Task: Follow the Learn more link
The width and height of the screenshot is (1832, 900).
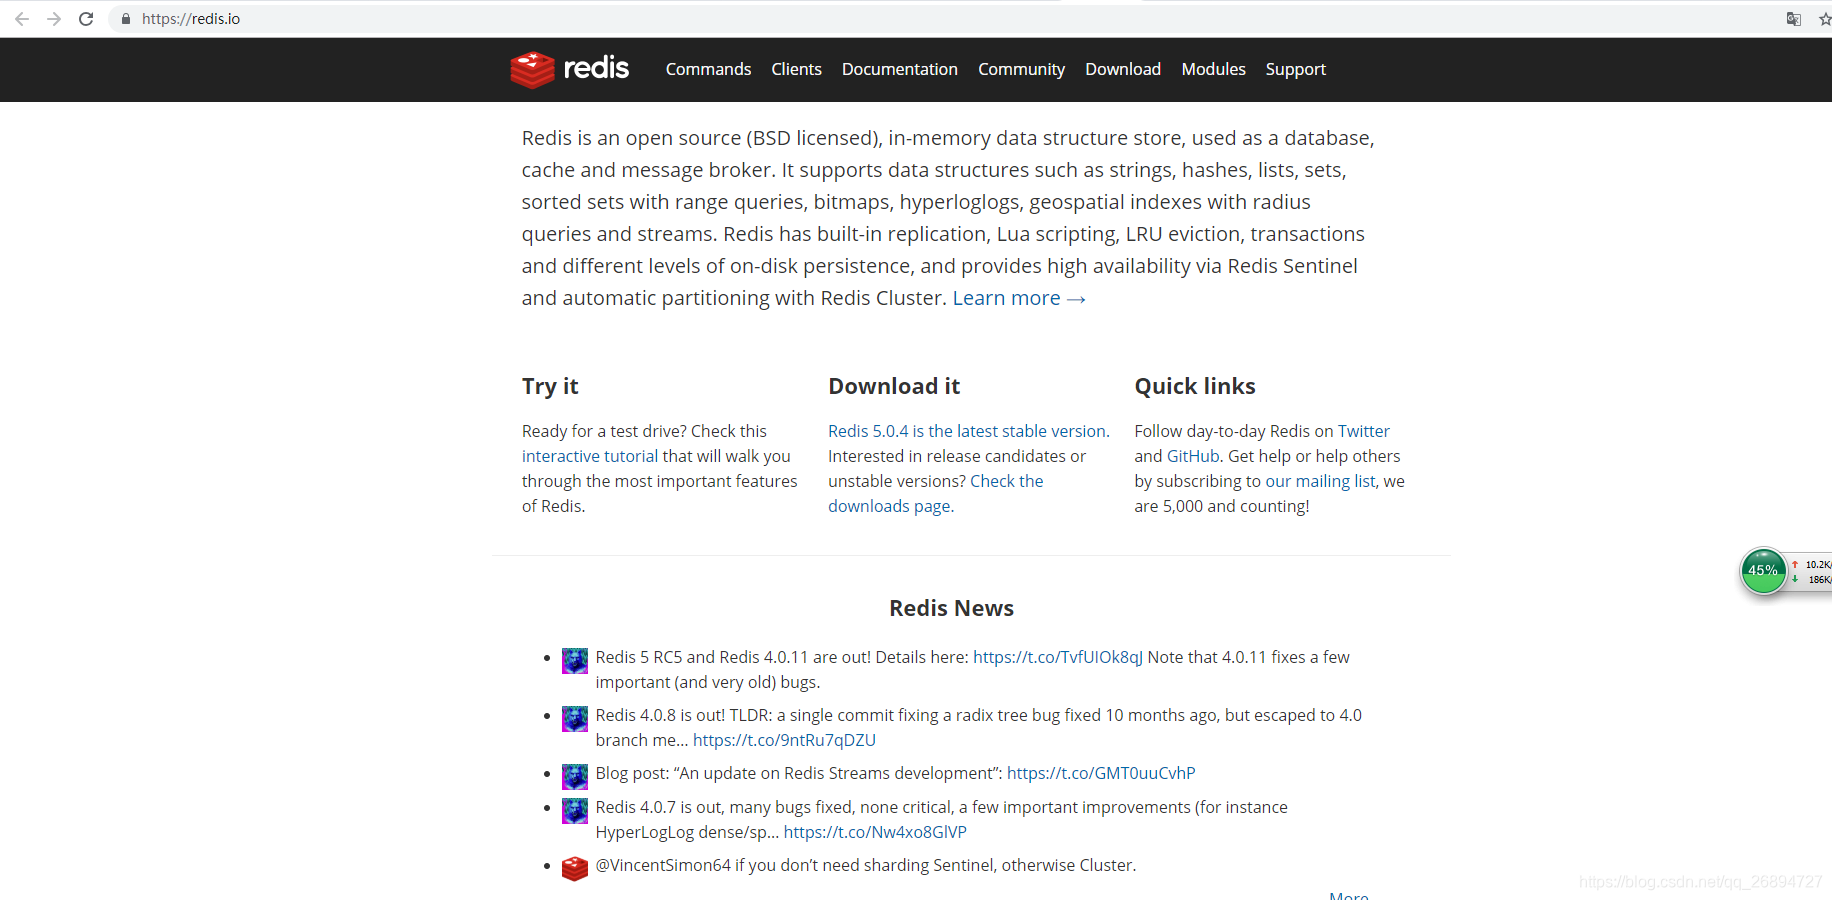Action: [x=1019, y=298]
